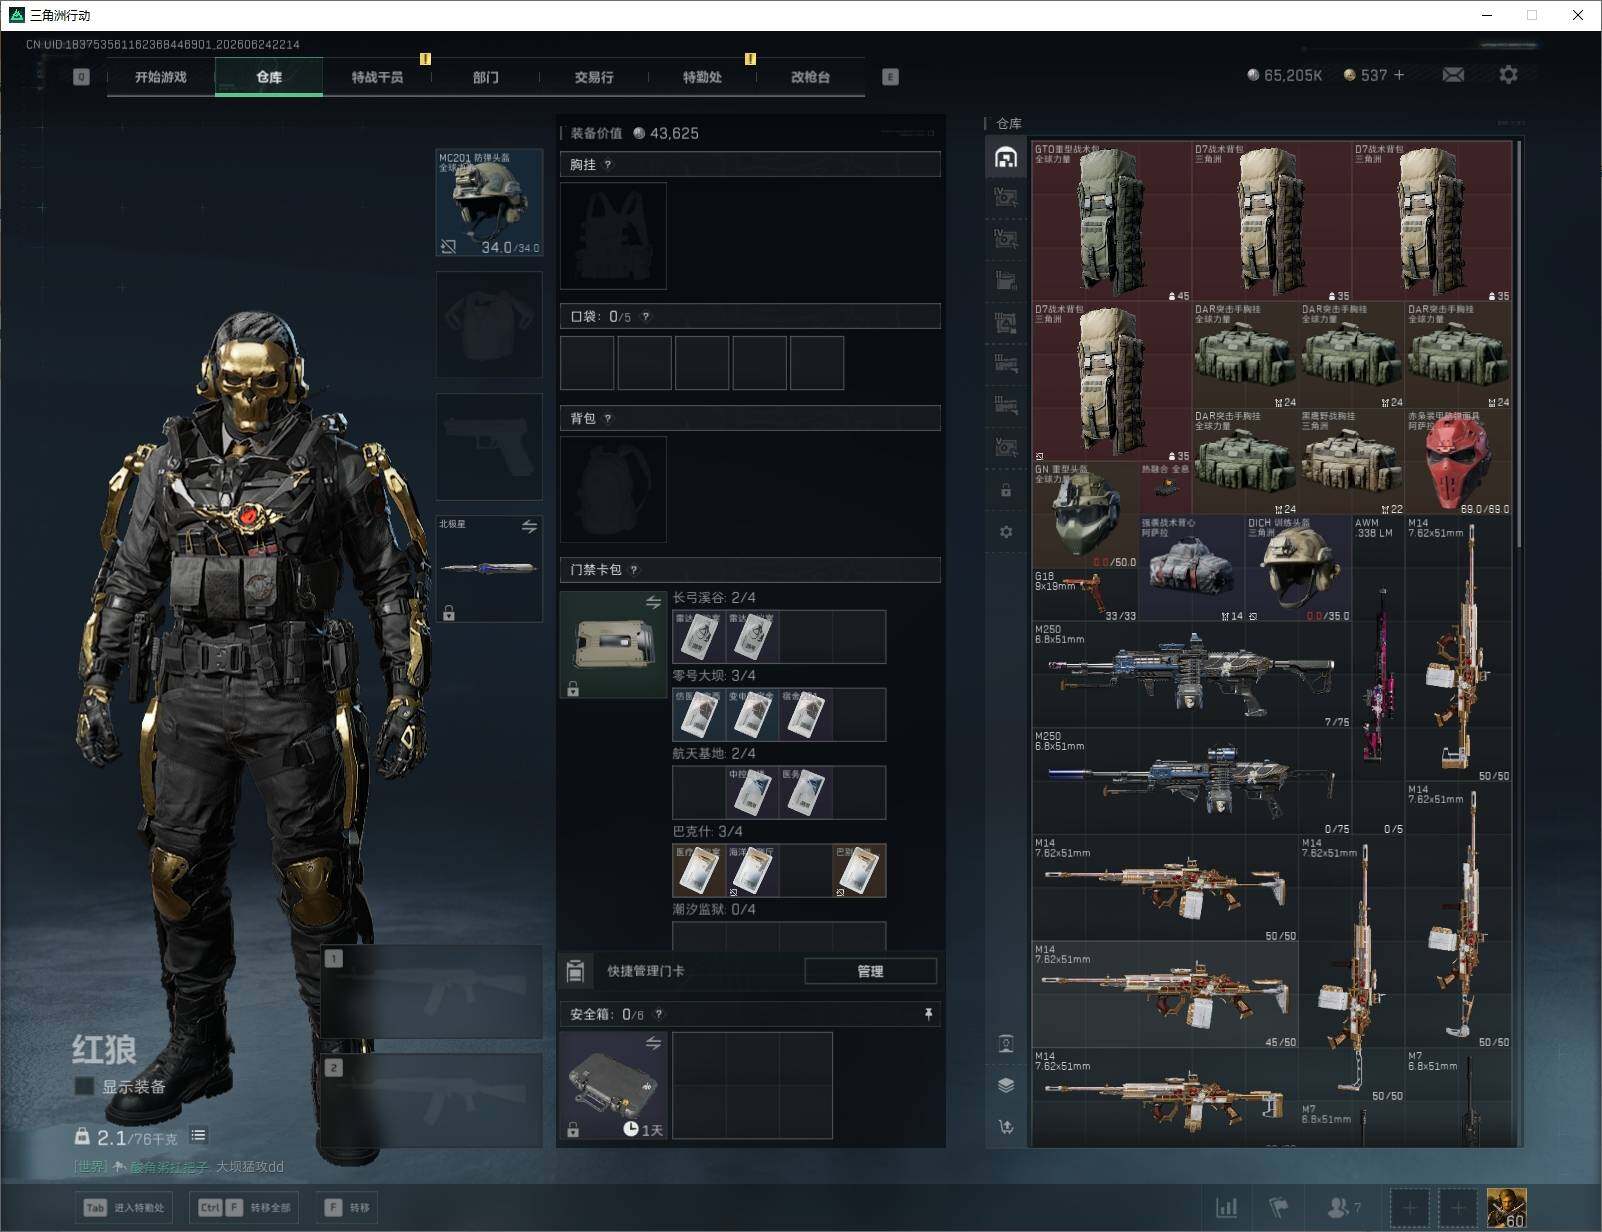Click the 装备价值 43,625 value

click(x=635, y=133)
